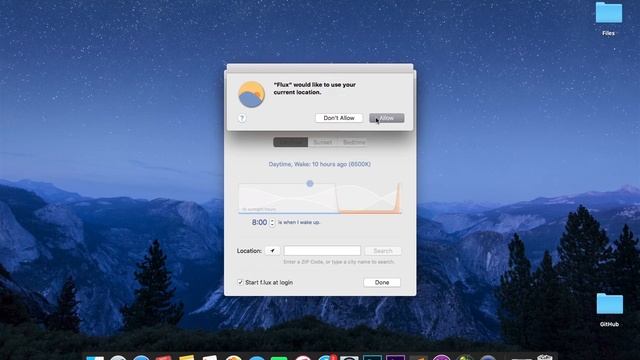The height and width of the screenshot is (360, 640).
Task: Toggle Start f.lux at login checkbox
Action: click(240, 282)
